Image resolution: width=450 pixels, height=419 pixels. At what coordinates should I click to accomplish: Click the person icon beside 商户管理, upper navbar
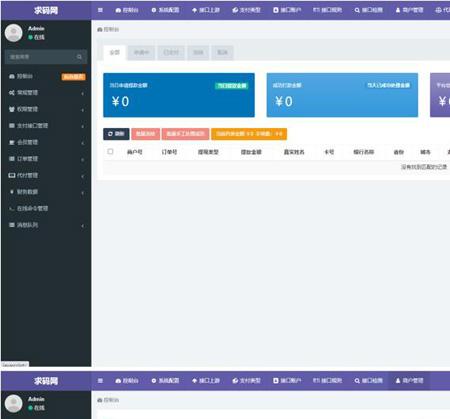(x=398, y=10)
